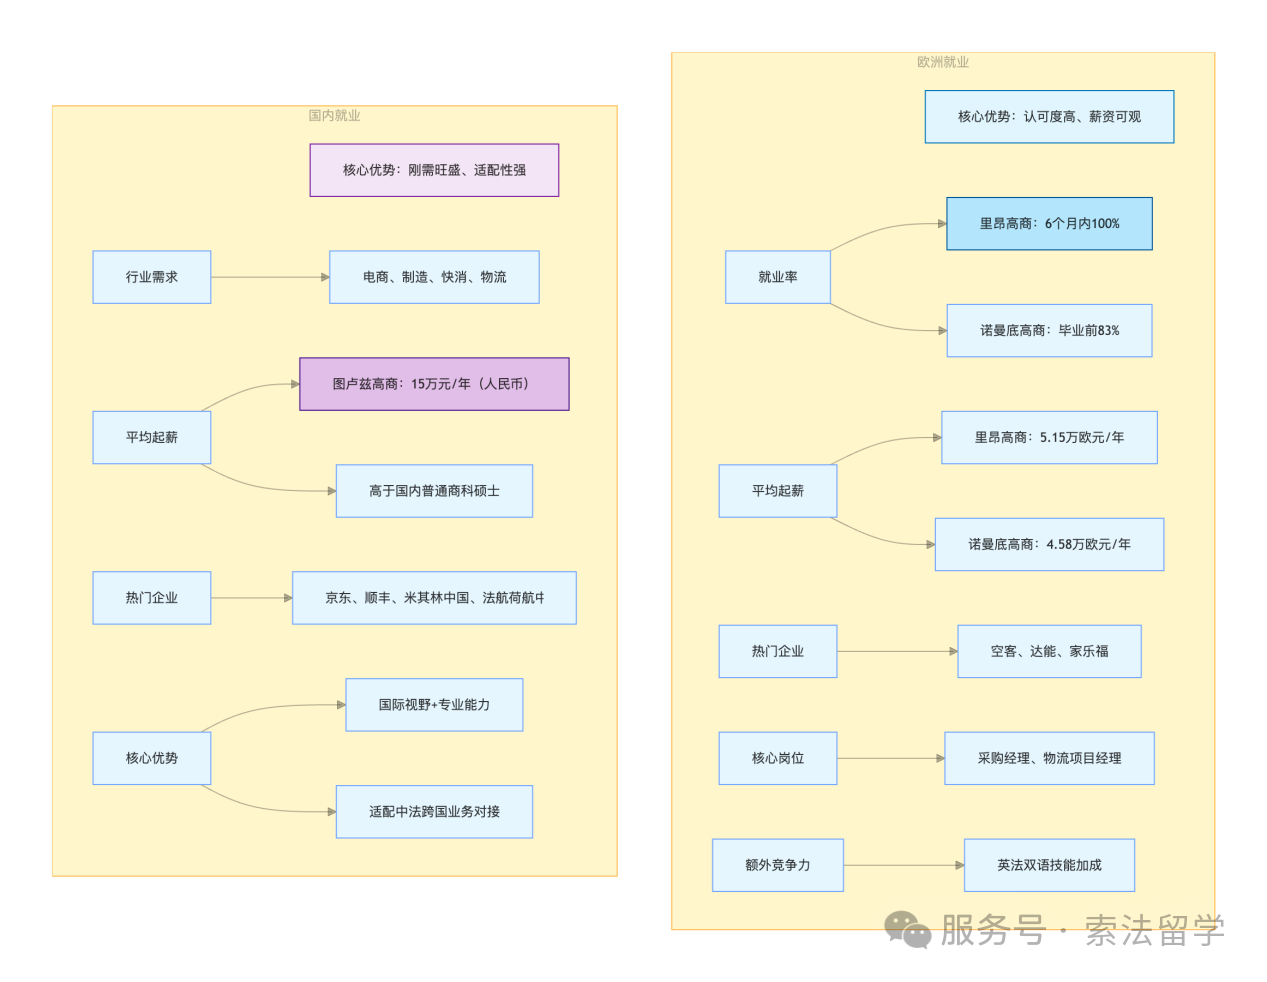Select the 英法双语技能加成 node
The height and width of the screenshot is (982, 1267).
click(x=1049, y=866)
